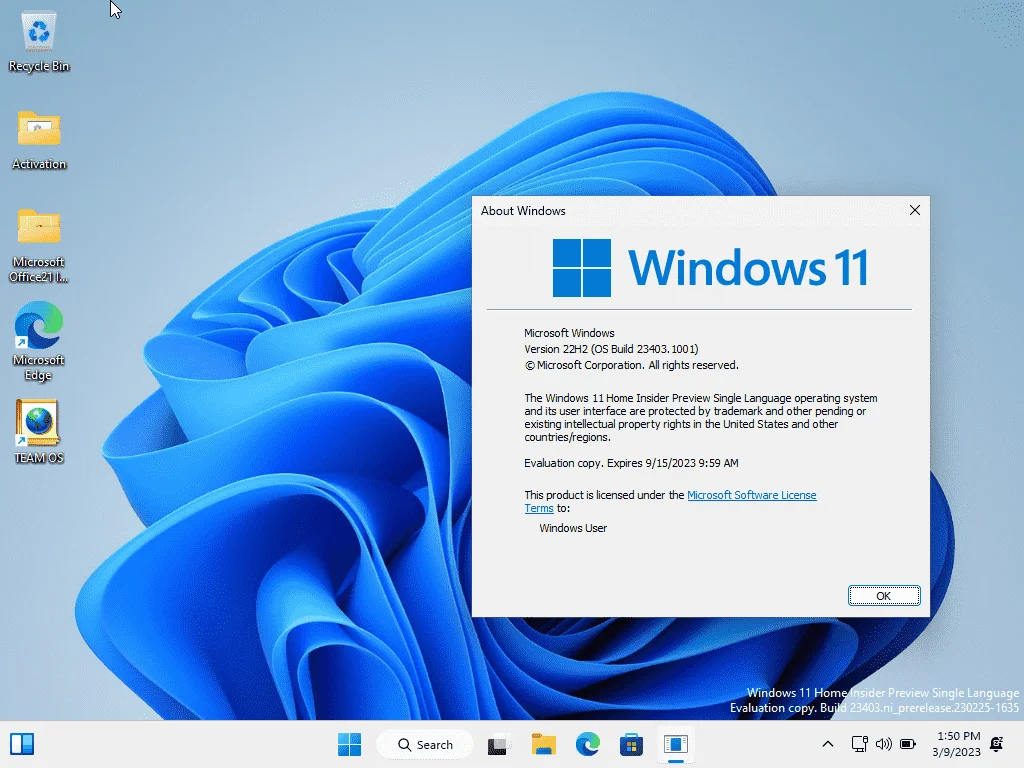Select the TEAM OS desktop shortcut
The image size is (1024, 768).
39,432
